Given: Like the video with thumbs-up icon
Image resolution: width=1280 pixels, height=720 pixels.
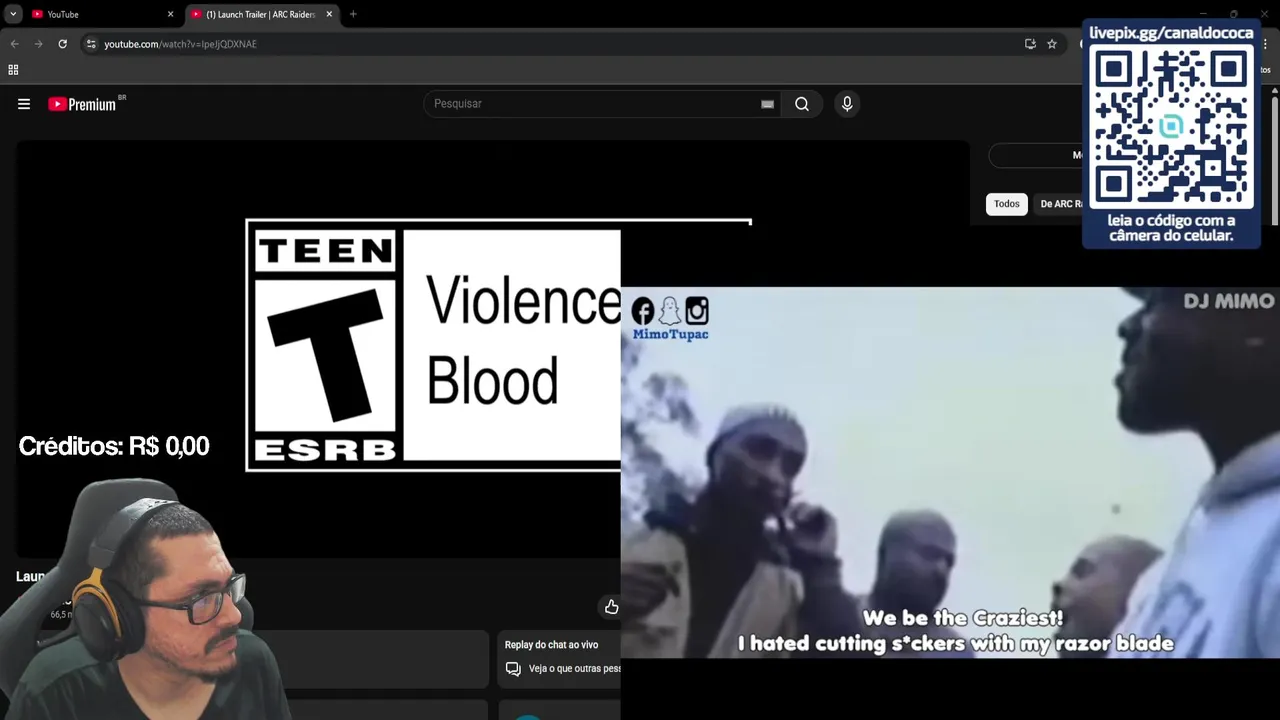Looking at the screenshot, I should [x=611, y=607].
